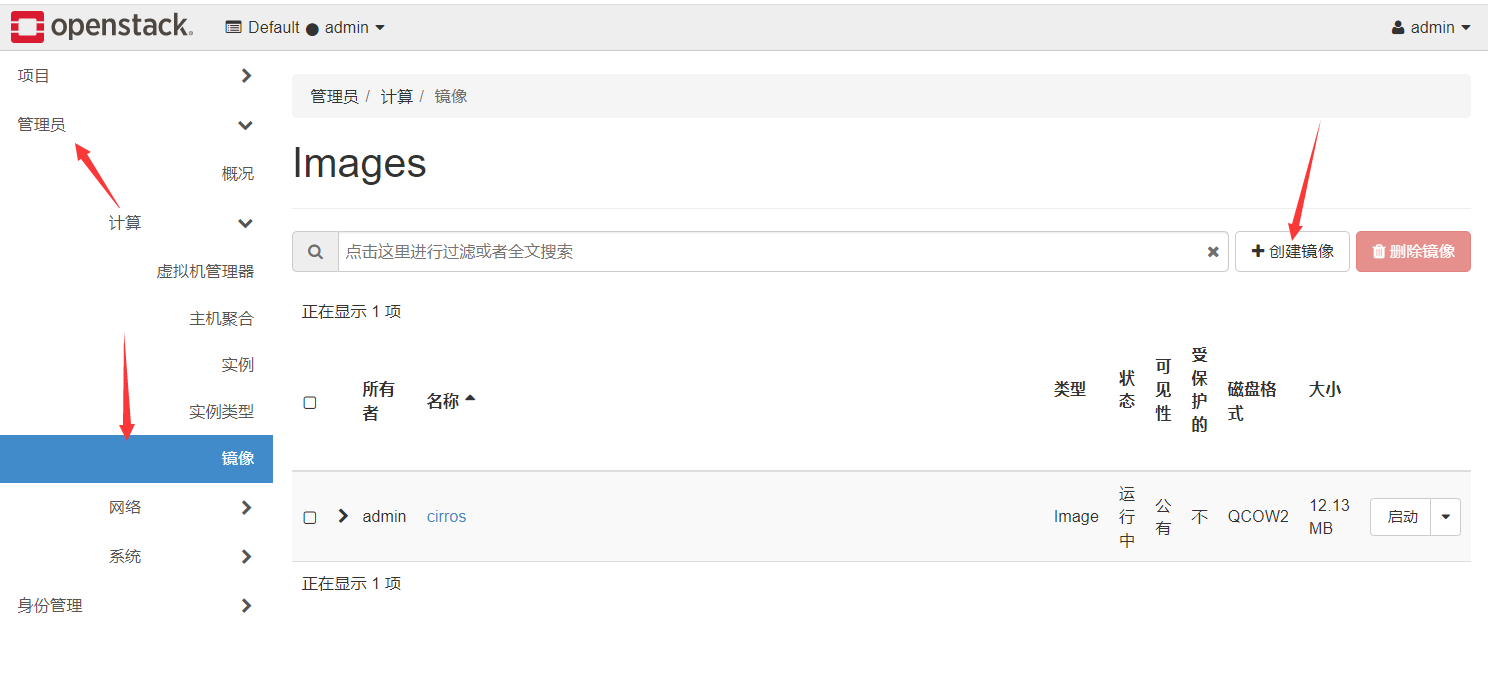This screenshot has width=1488, height=689.
Task: Clear the search field with the X icon
Action: tap(1213, 252)
